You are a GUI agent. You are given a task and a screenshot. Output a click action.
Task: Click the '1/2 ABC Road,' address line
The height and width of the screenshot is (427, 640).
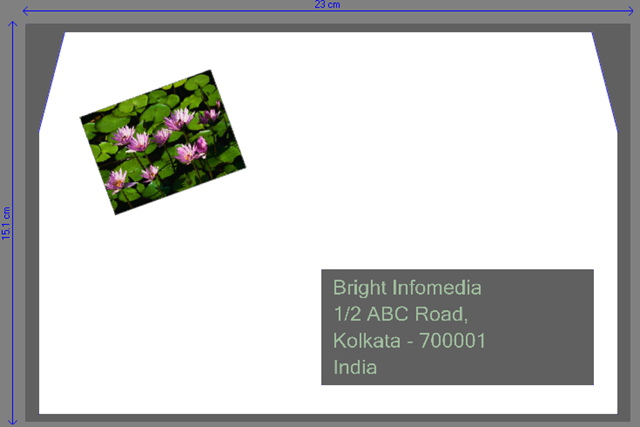[400, 314]
